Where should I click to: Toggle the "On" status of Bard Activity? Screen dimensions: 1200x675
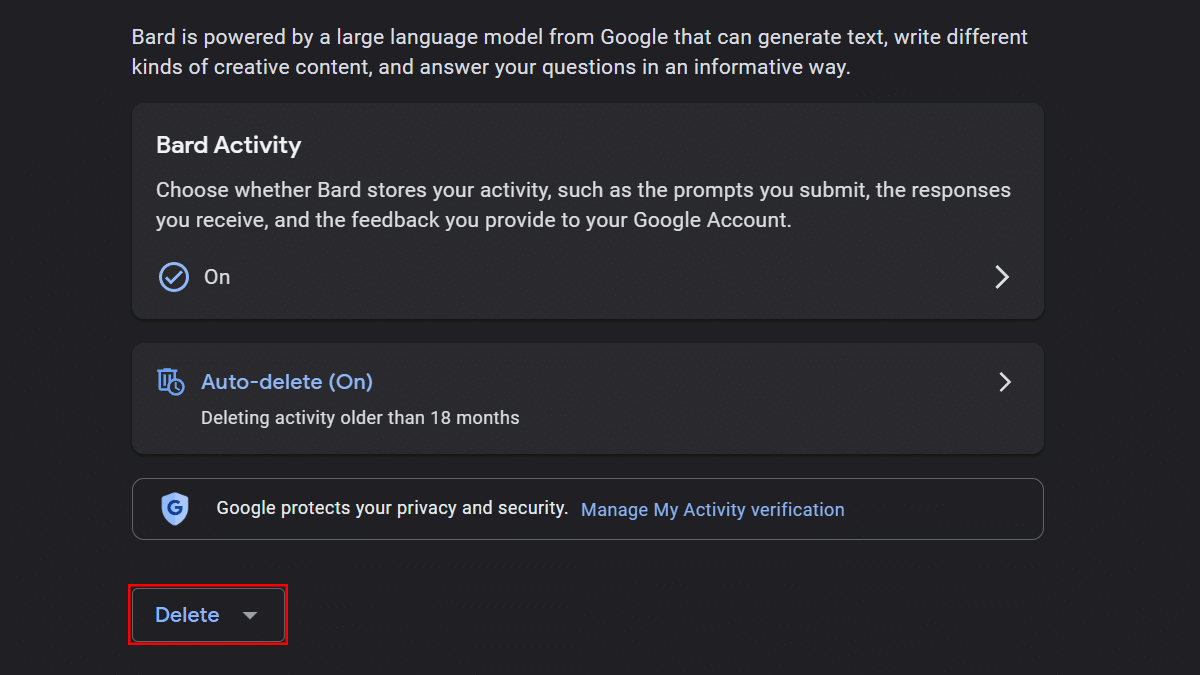[x=217, y=277]
